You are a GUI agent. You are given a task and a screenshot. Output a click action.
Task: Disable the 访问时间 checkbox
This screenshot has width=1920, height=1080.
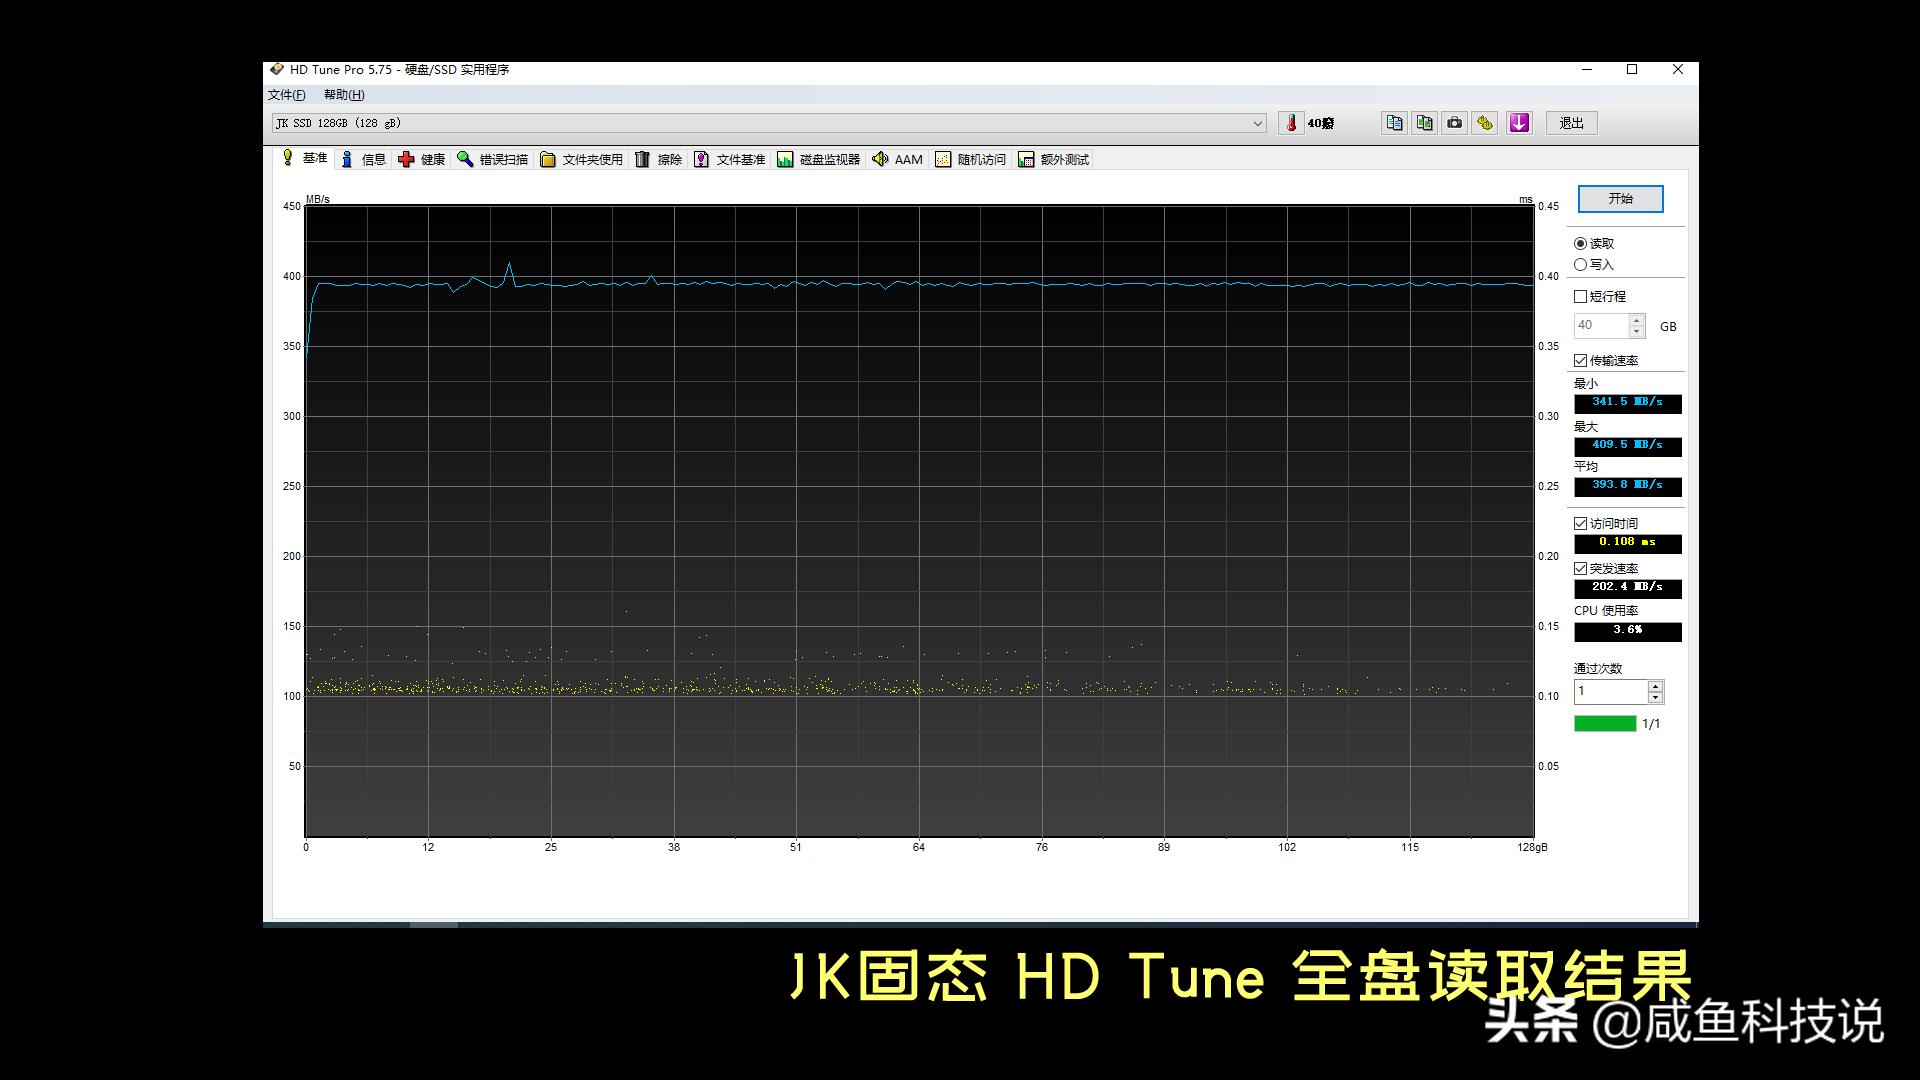point(1581,523)
